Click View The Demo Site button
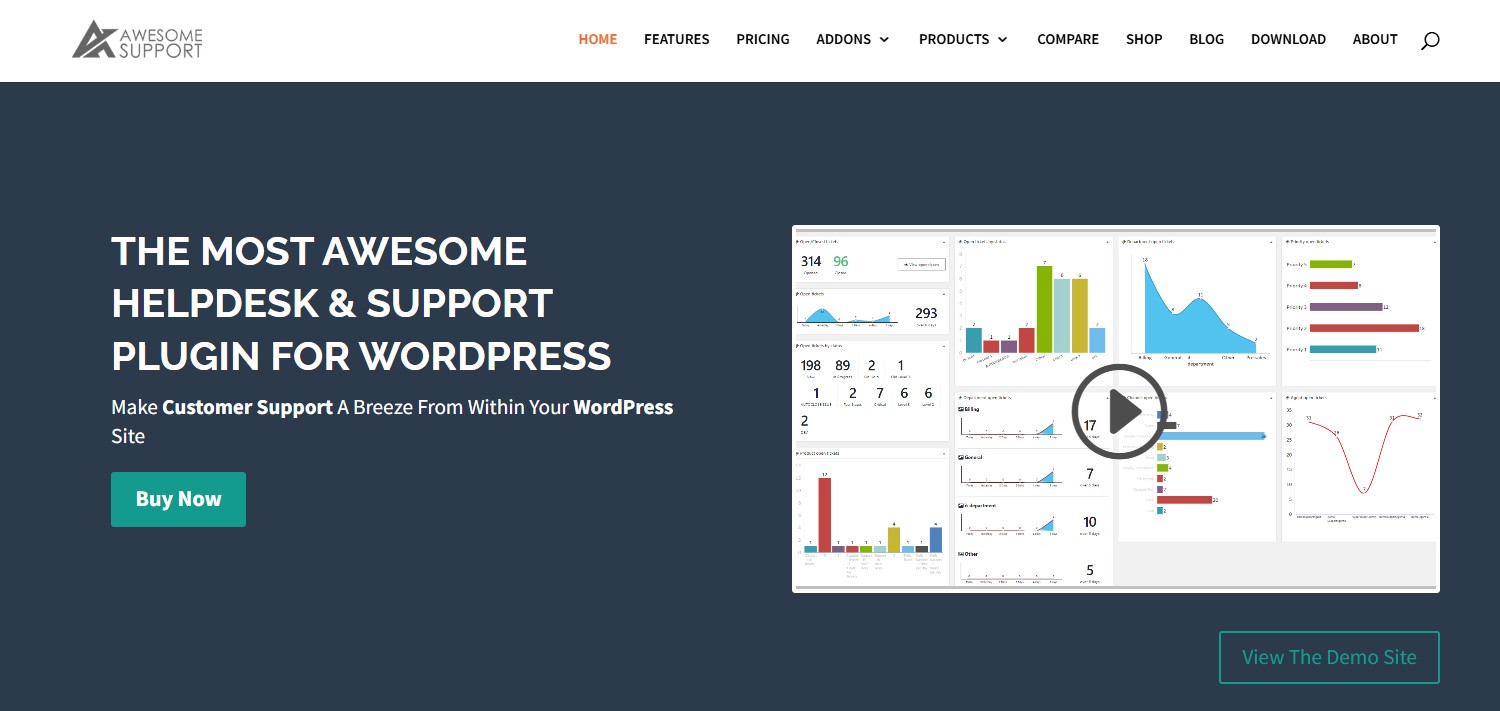The height and width of the screenshot is (711, 1500). coord(1329,657)
